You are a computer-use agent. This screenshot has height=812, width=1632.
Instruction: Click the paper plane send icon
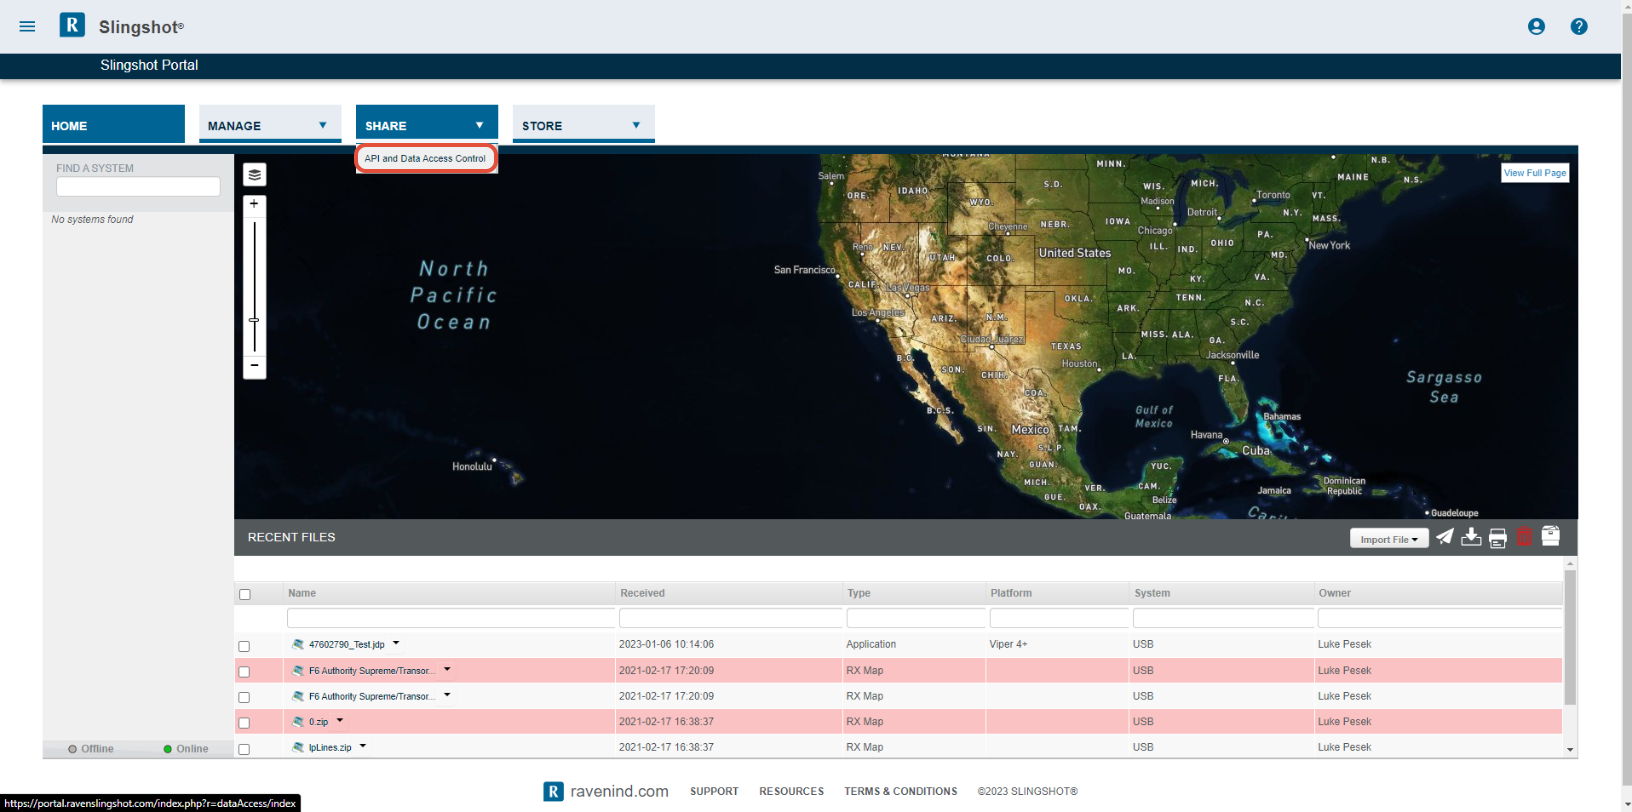[x=1445, y=537]
